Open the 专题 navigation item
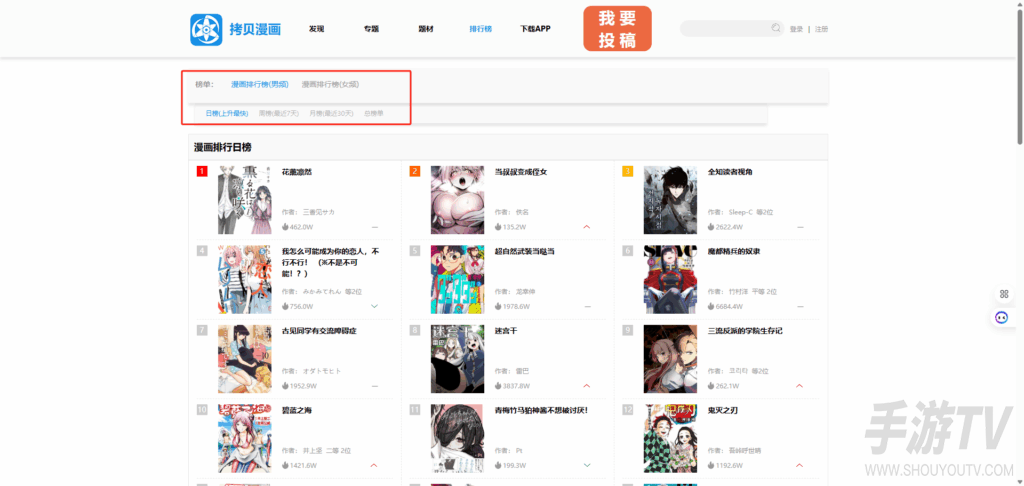This screenshot has height=486, width=1024. coord(372,29)
